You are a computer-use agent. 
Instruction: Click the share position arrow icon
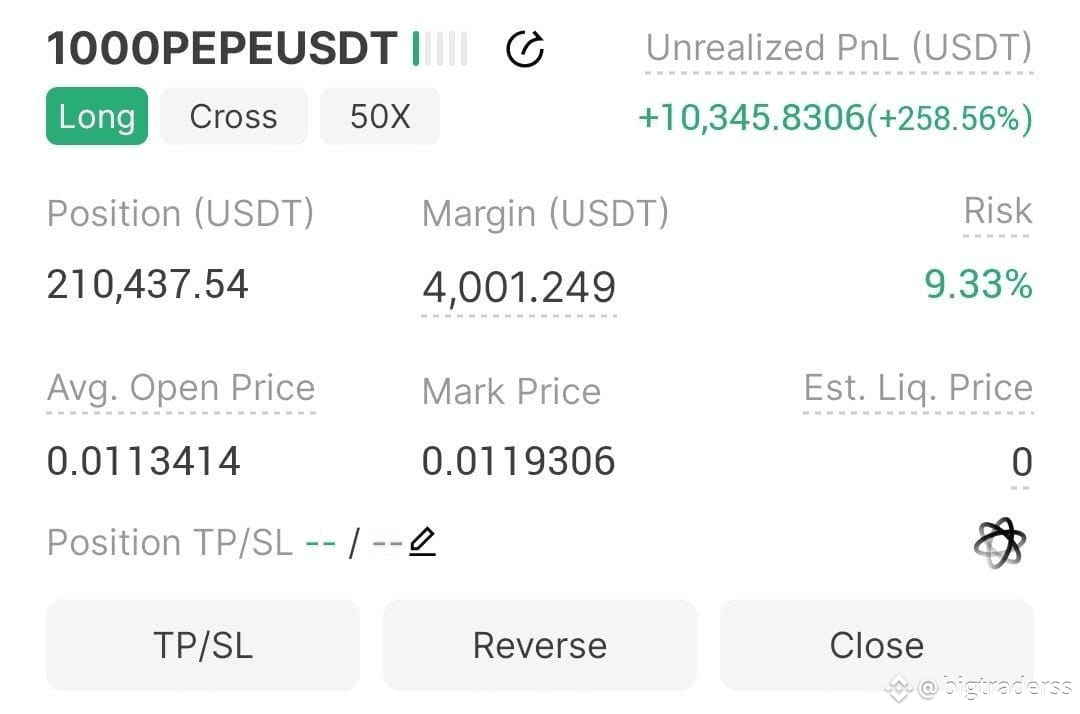525,49
